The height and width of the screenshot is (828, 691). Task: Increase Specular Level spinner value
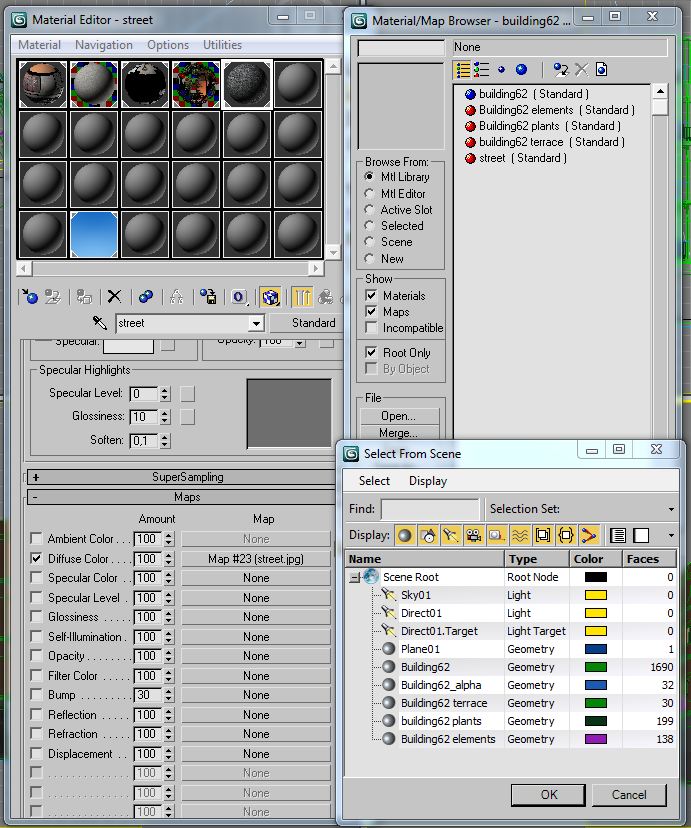(165, 391)
